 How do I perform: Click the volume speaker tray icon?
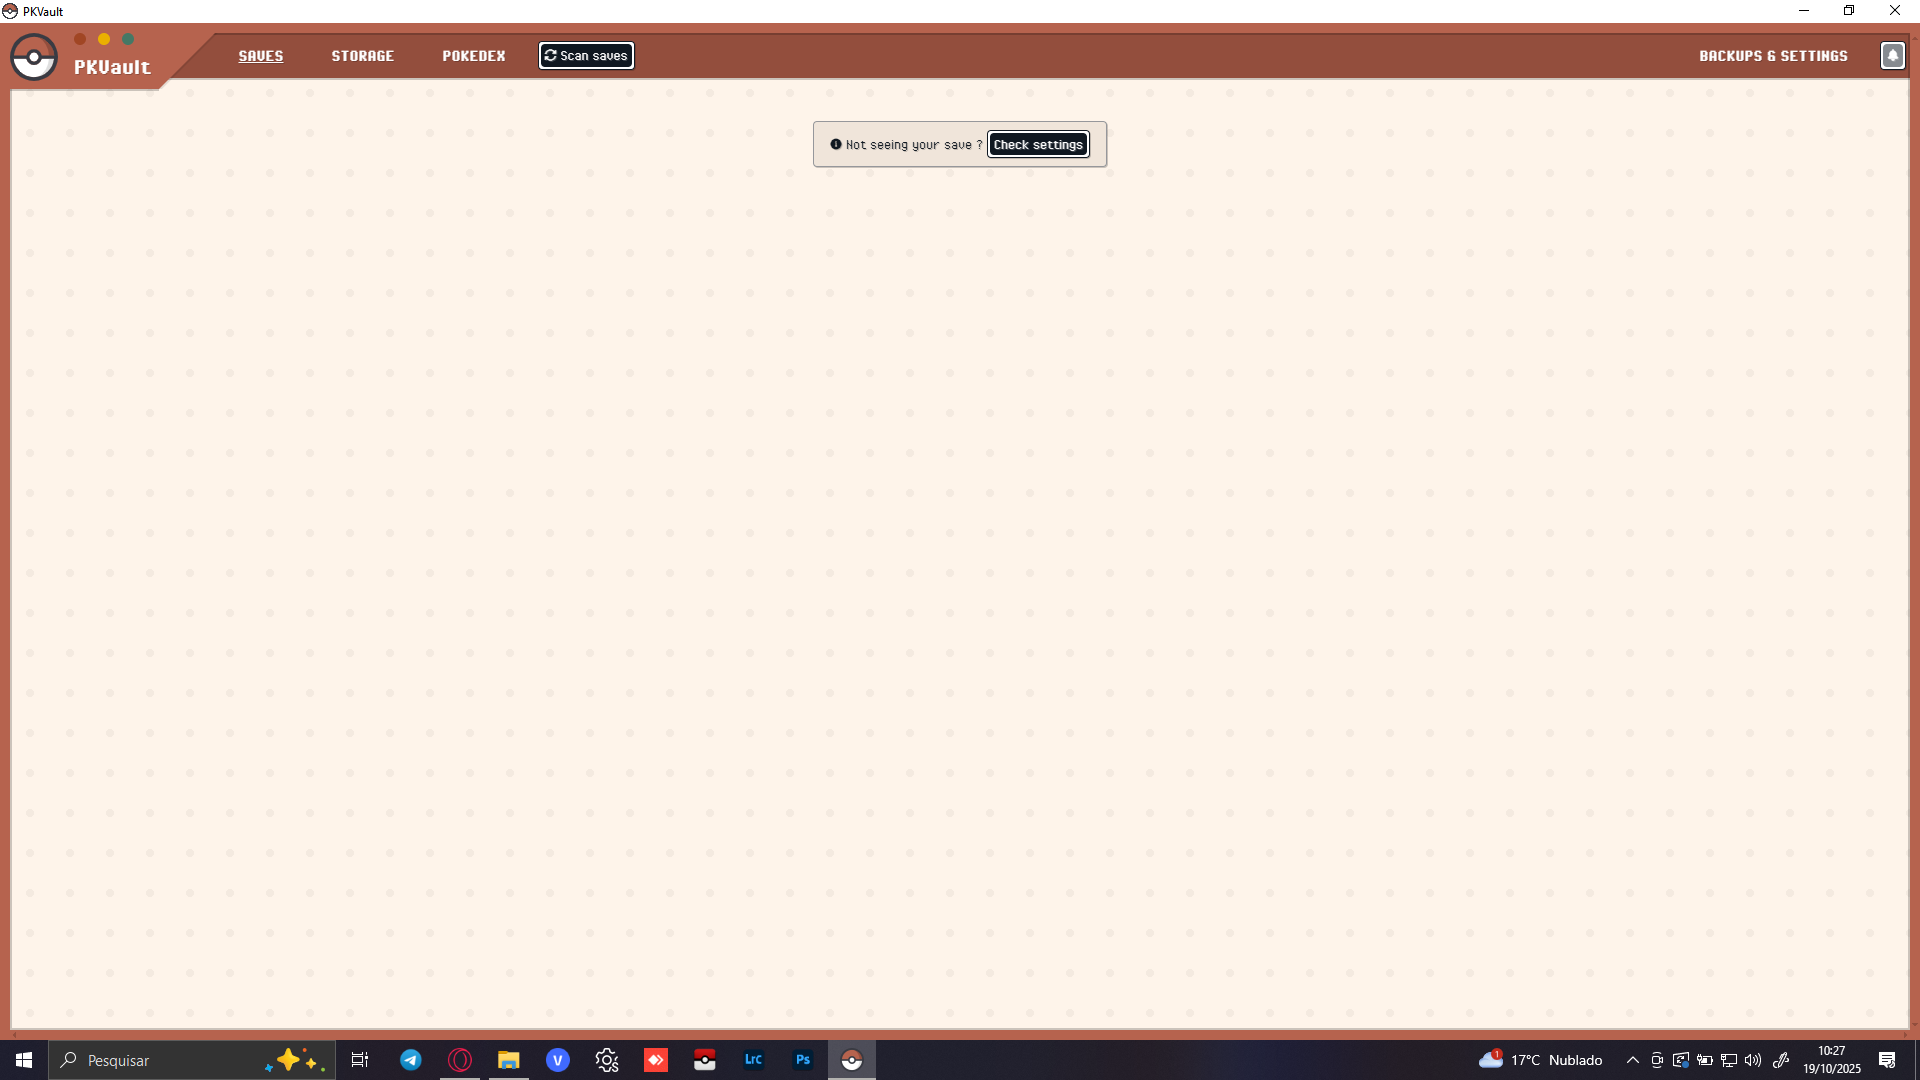coord(1753,1060)
